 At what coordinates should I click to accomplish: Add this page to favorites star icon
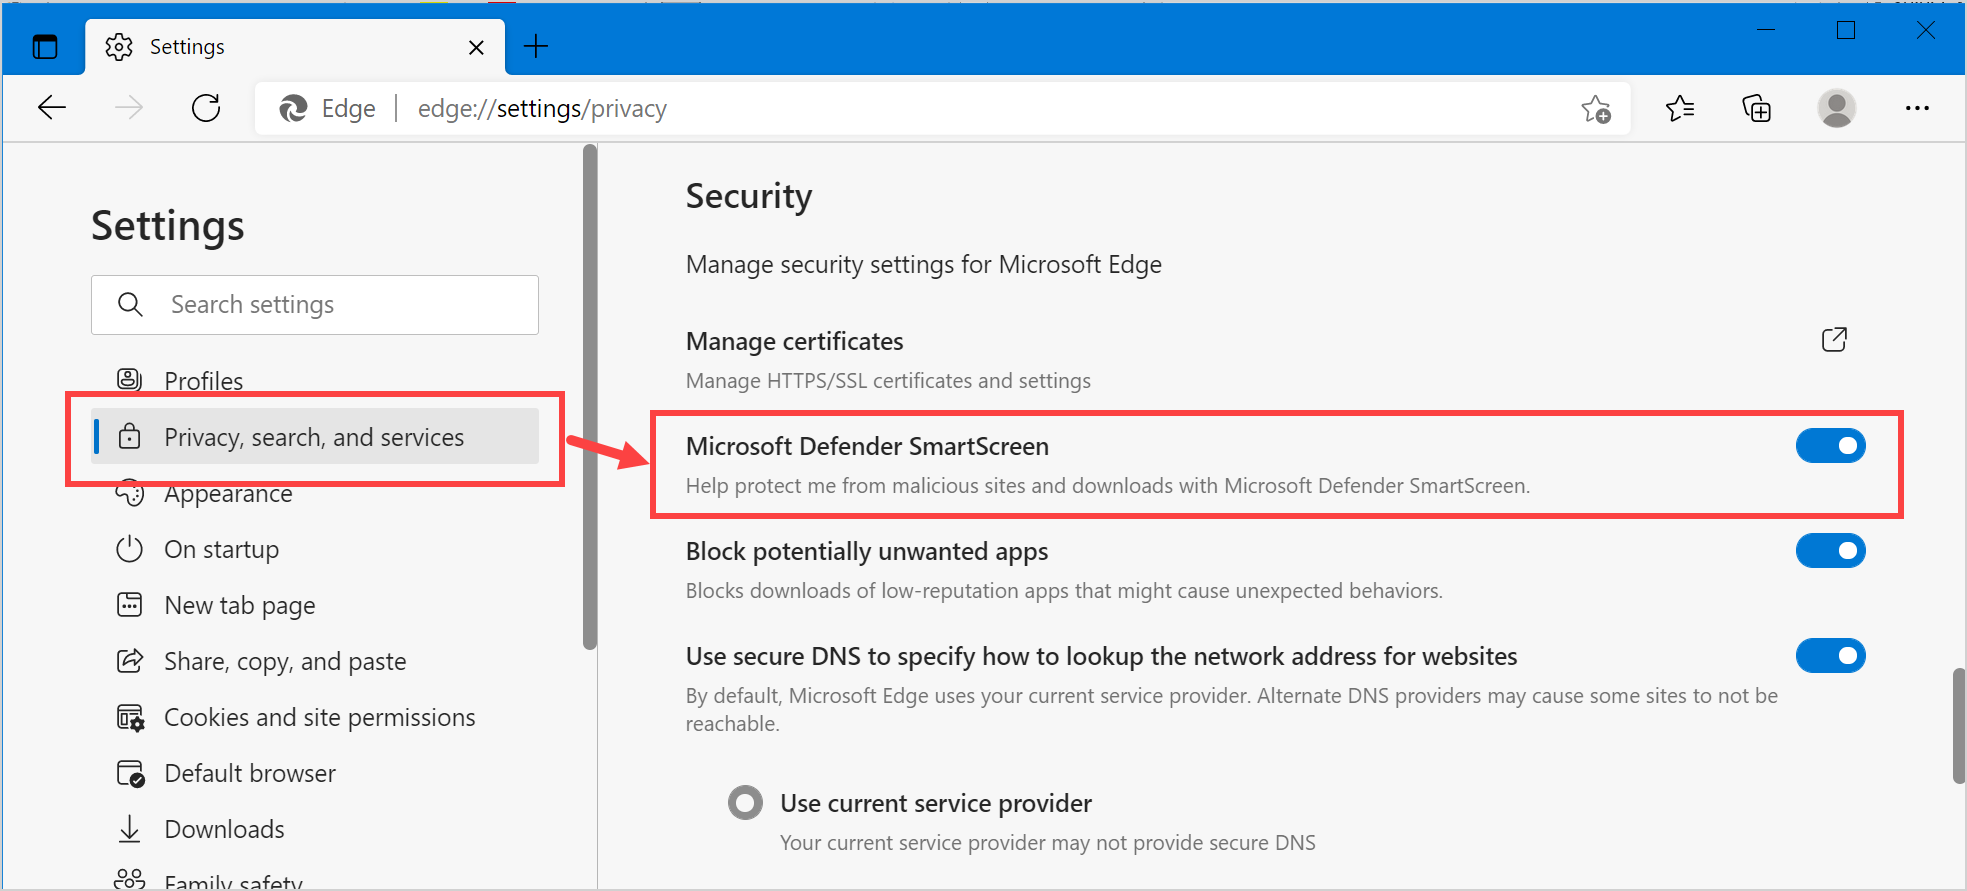[1595, 108]
